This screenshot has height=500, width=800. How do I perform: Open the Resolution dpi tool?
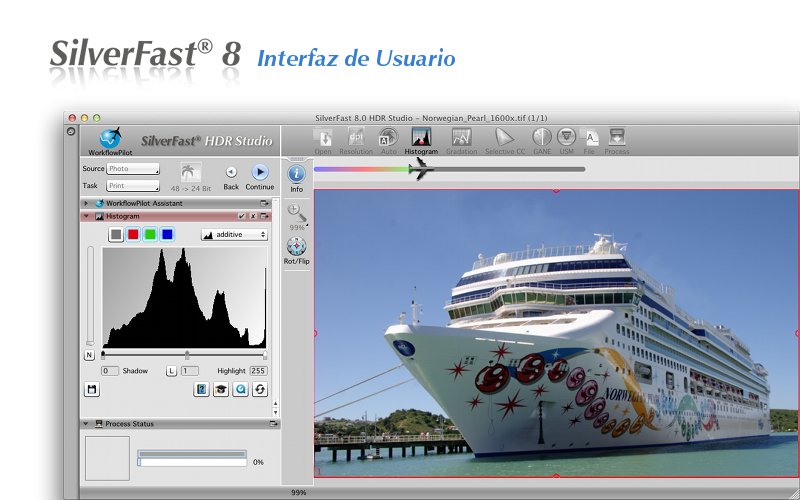356,137
